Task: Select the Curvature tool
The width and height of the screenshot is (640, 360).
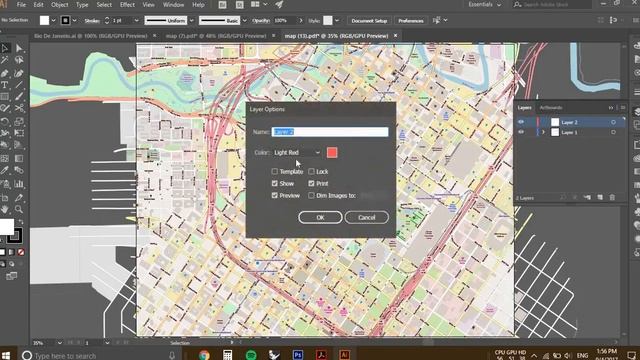Action: pyautogui.click(x=19, y=73)
